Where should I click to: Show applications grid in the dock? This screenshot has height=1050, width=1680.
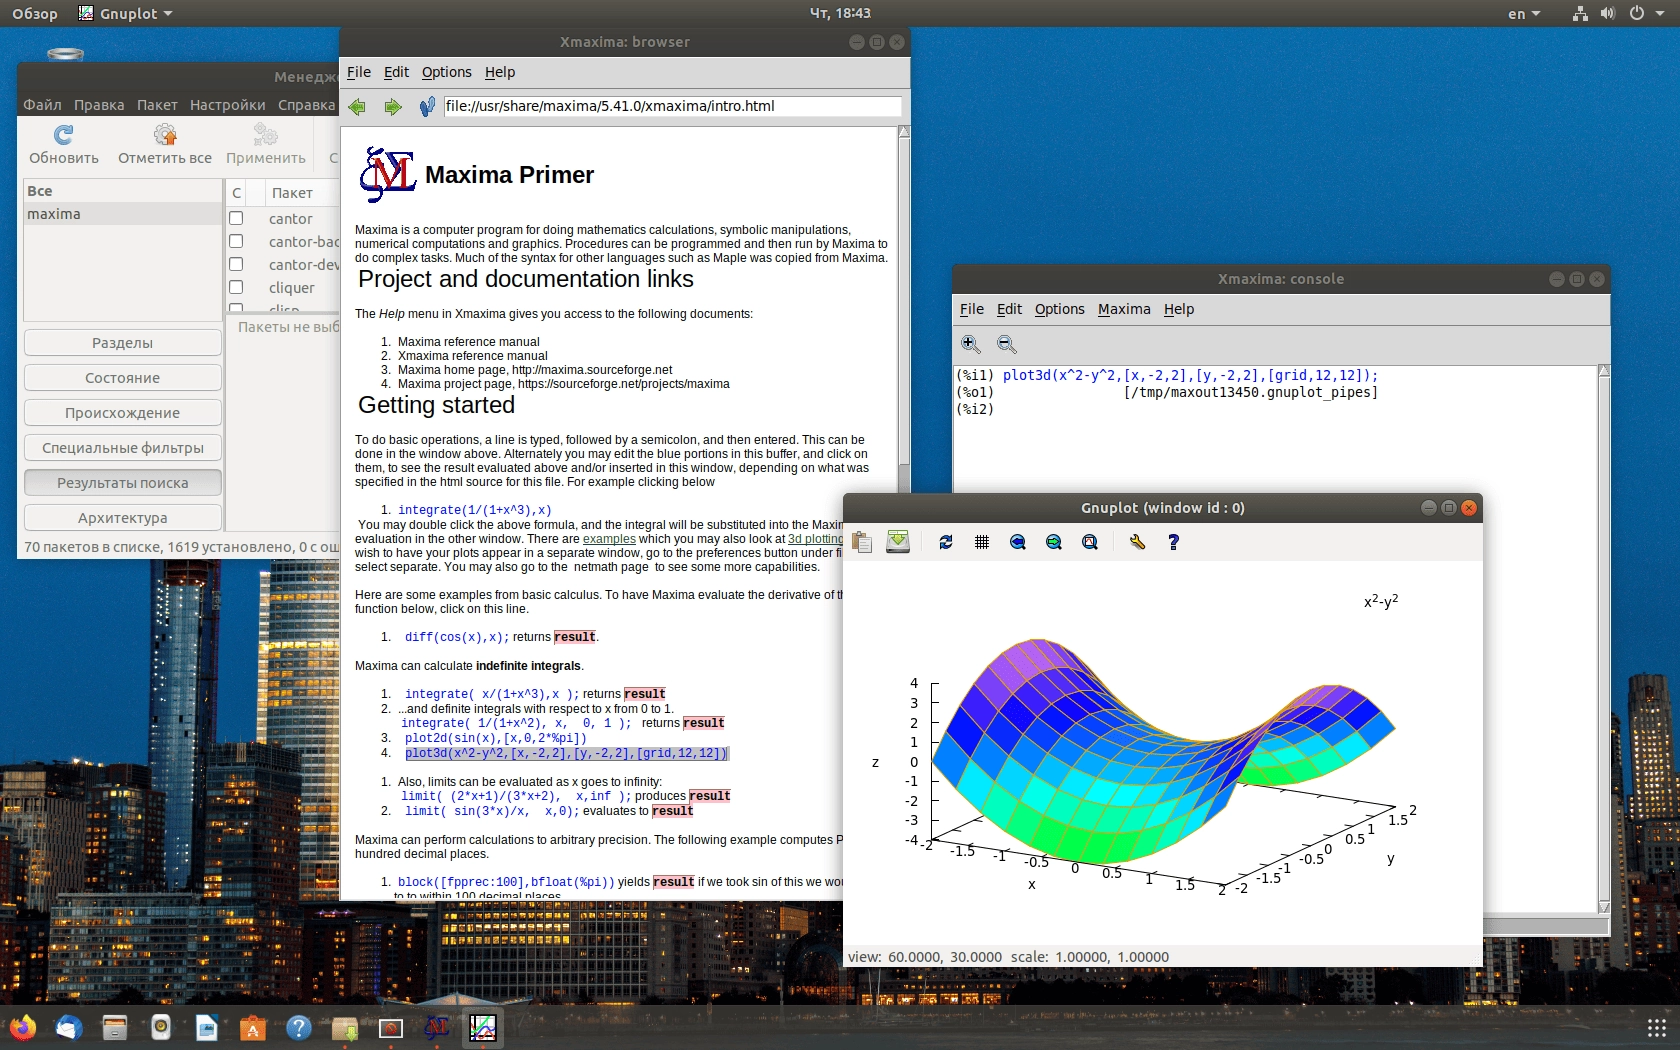1656,1027
